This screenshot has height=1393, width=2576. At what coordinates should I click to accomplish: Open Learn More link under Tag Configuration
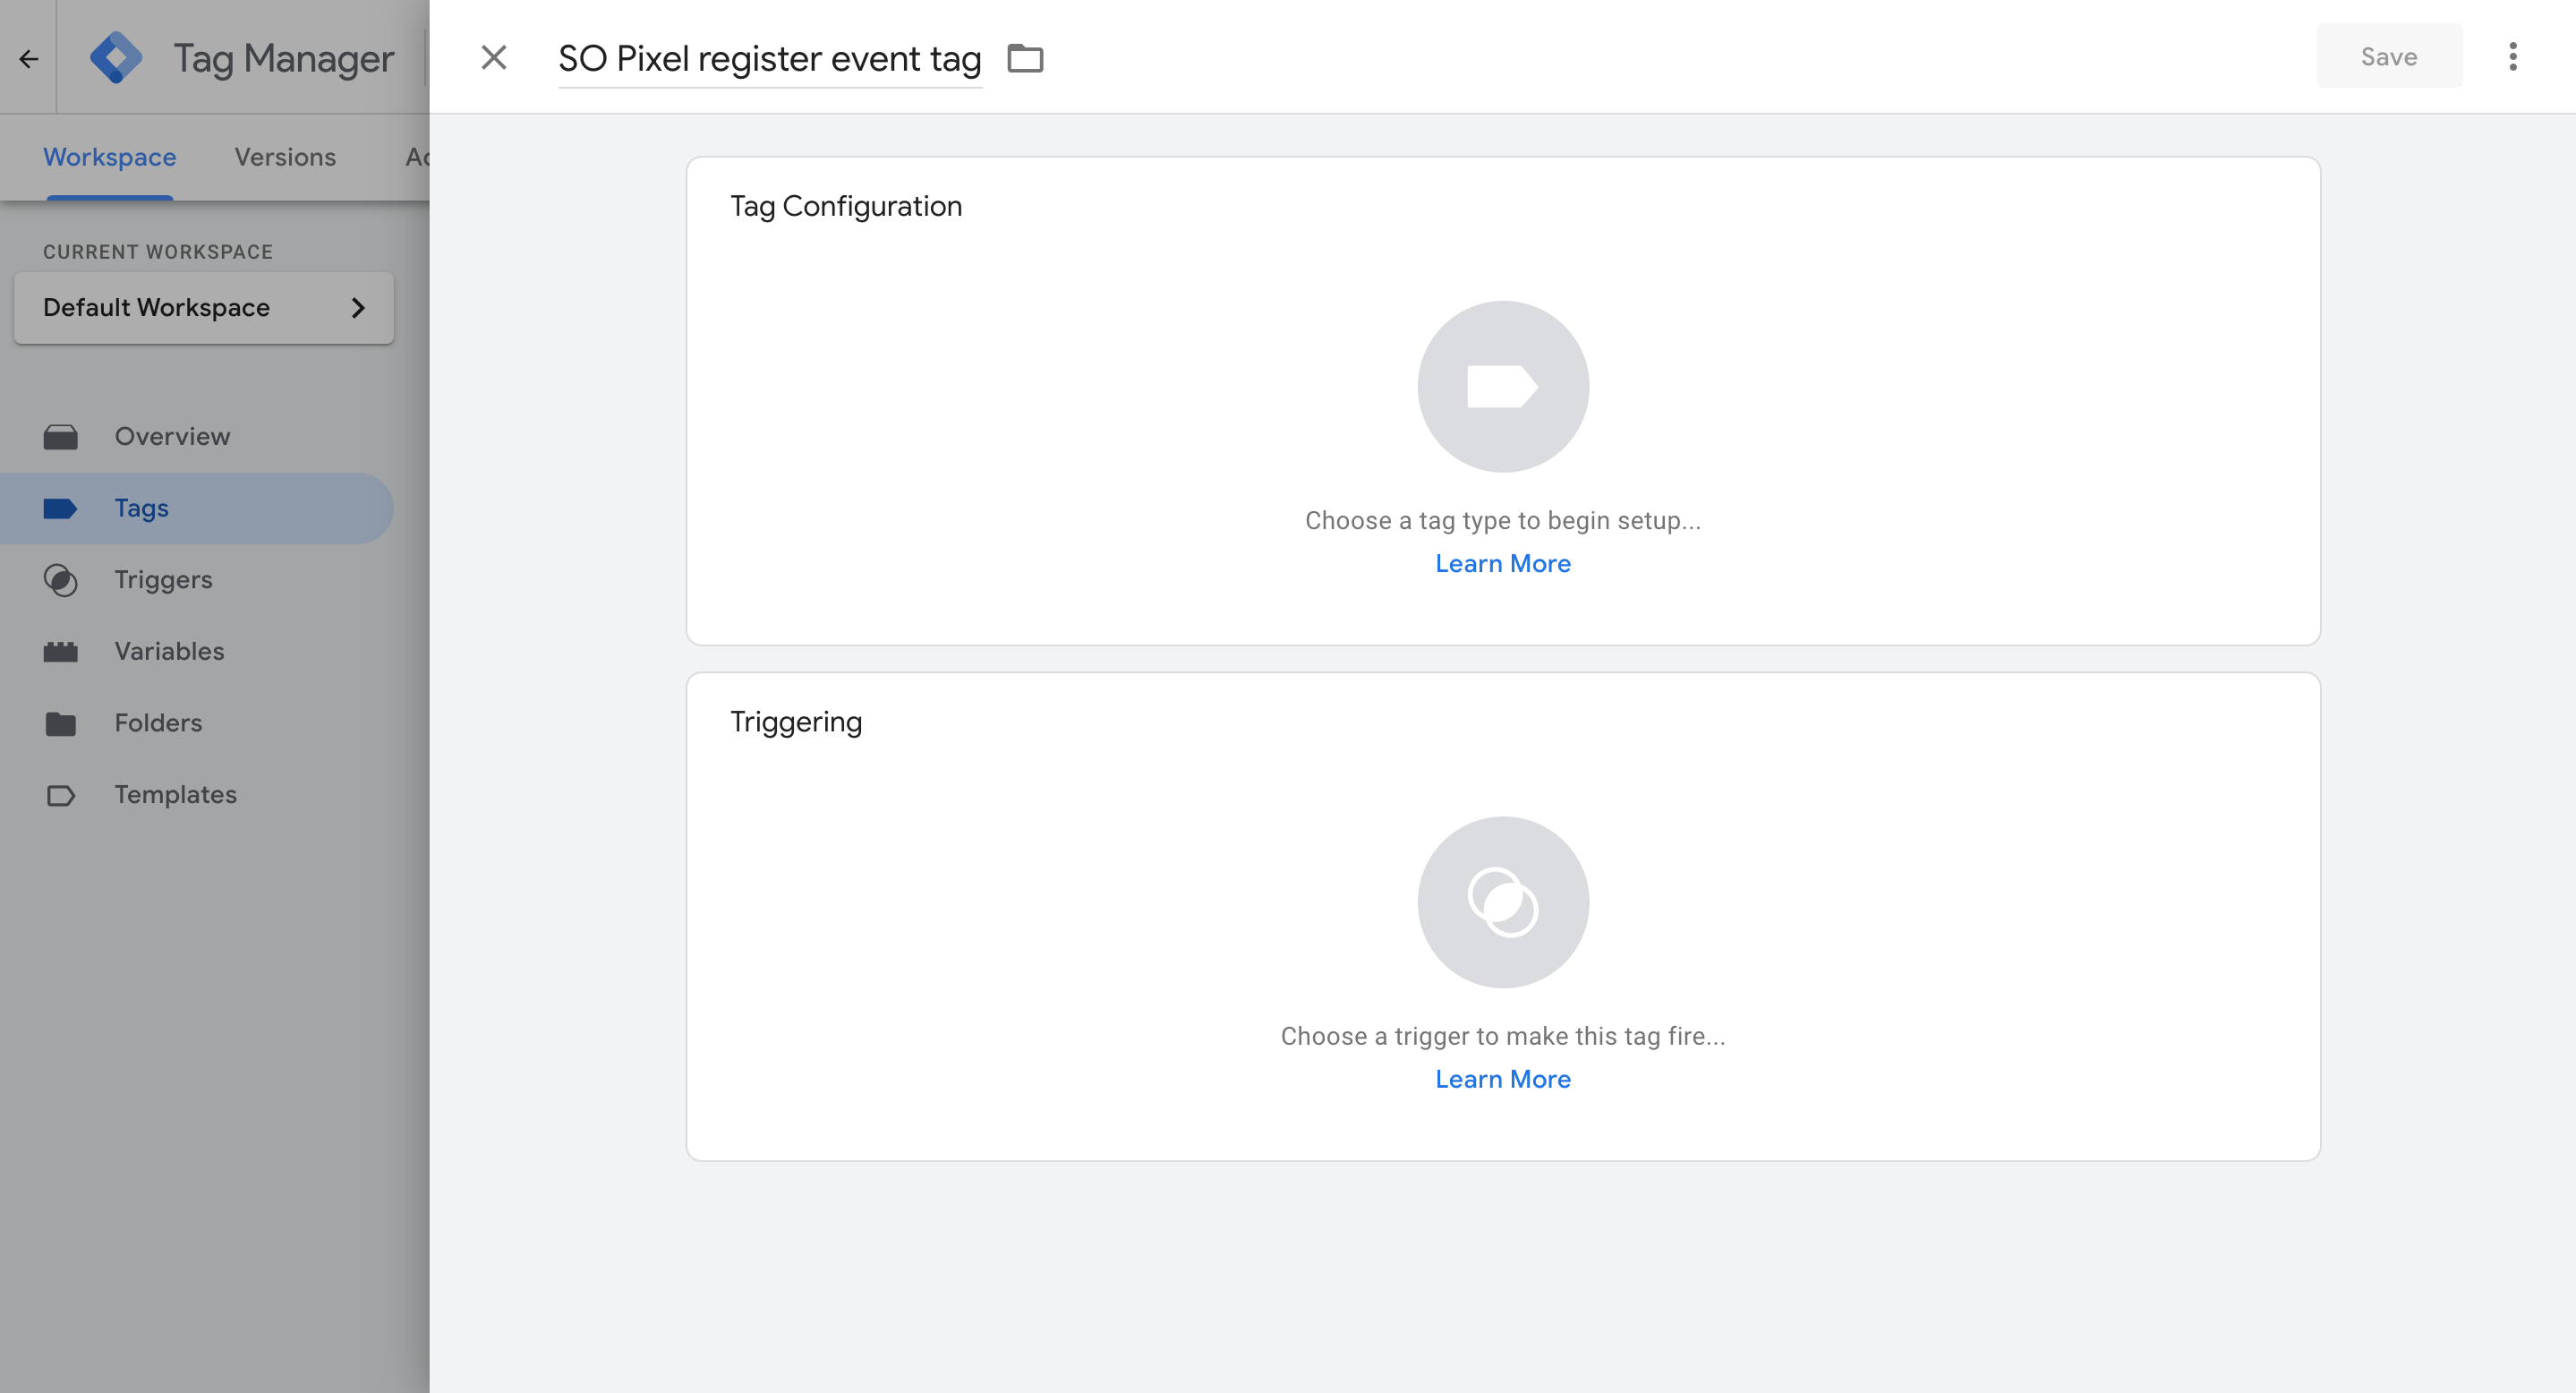(x=1502, y=564)
